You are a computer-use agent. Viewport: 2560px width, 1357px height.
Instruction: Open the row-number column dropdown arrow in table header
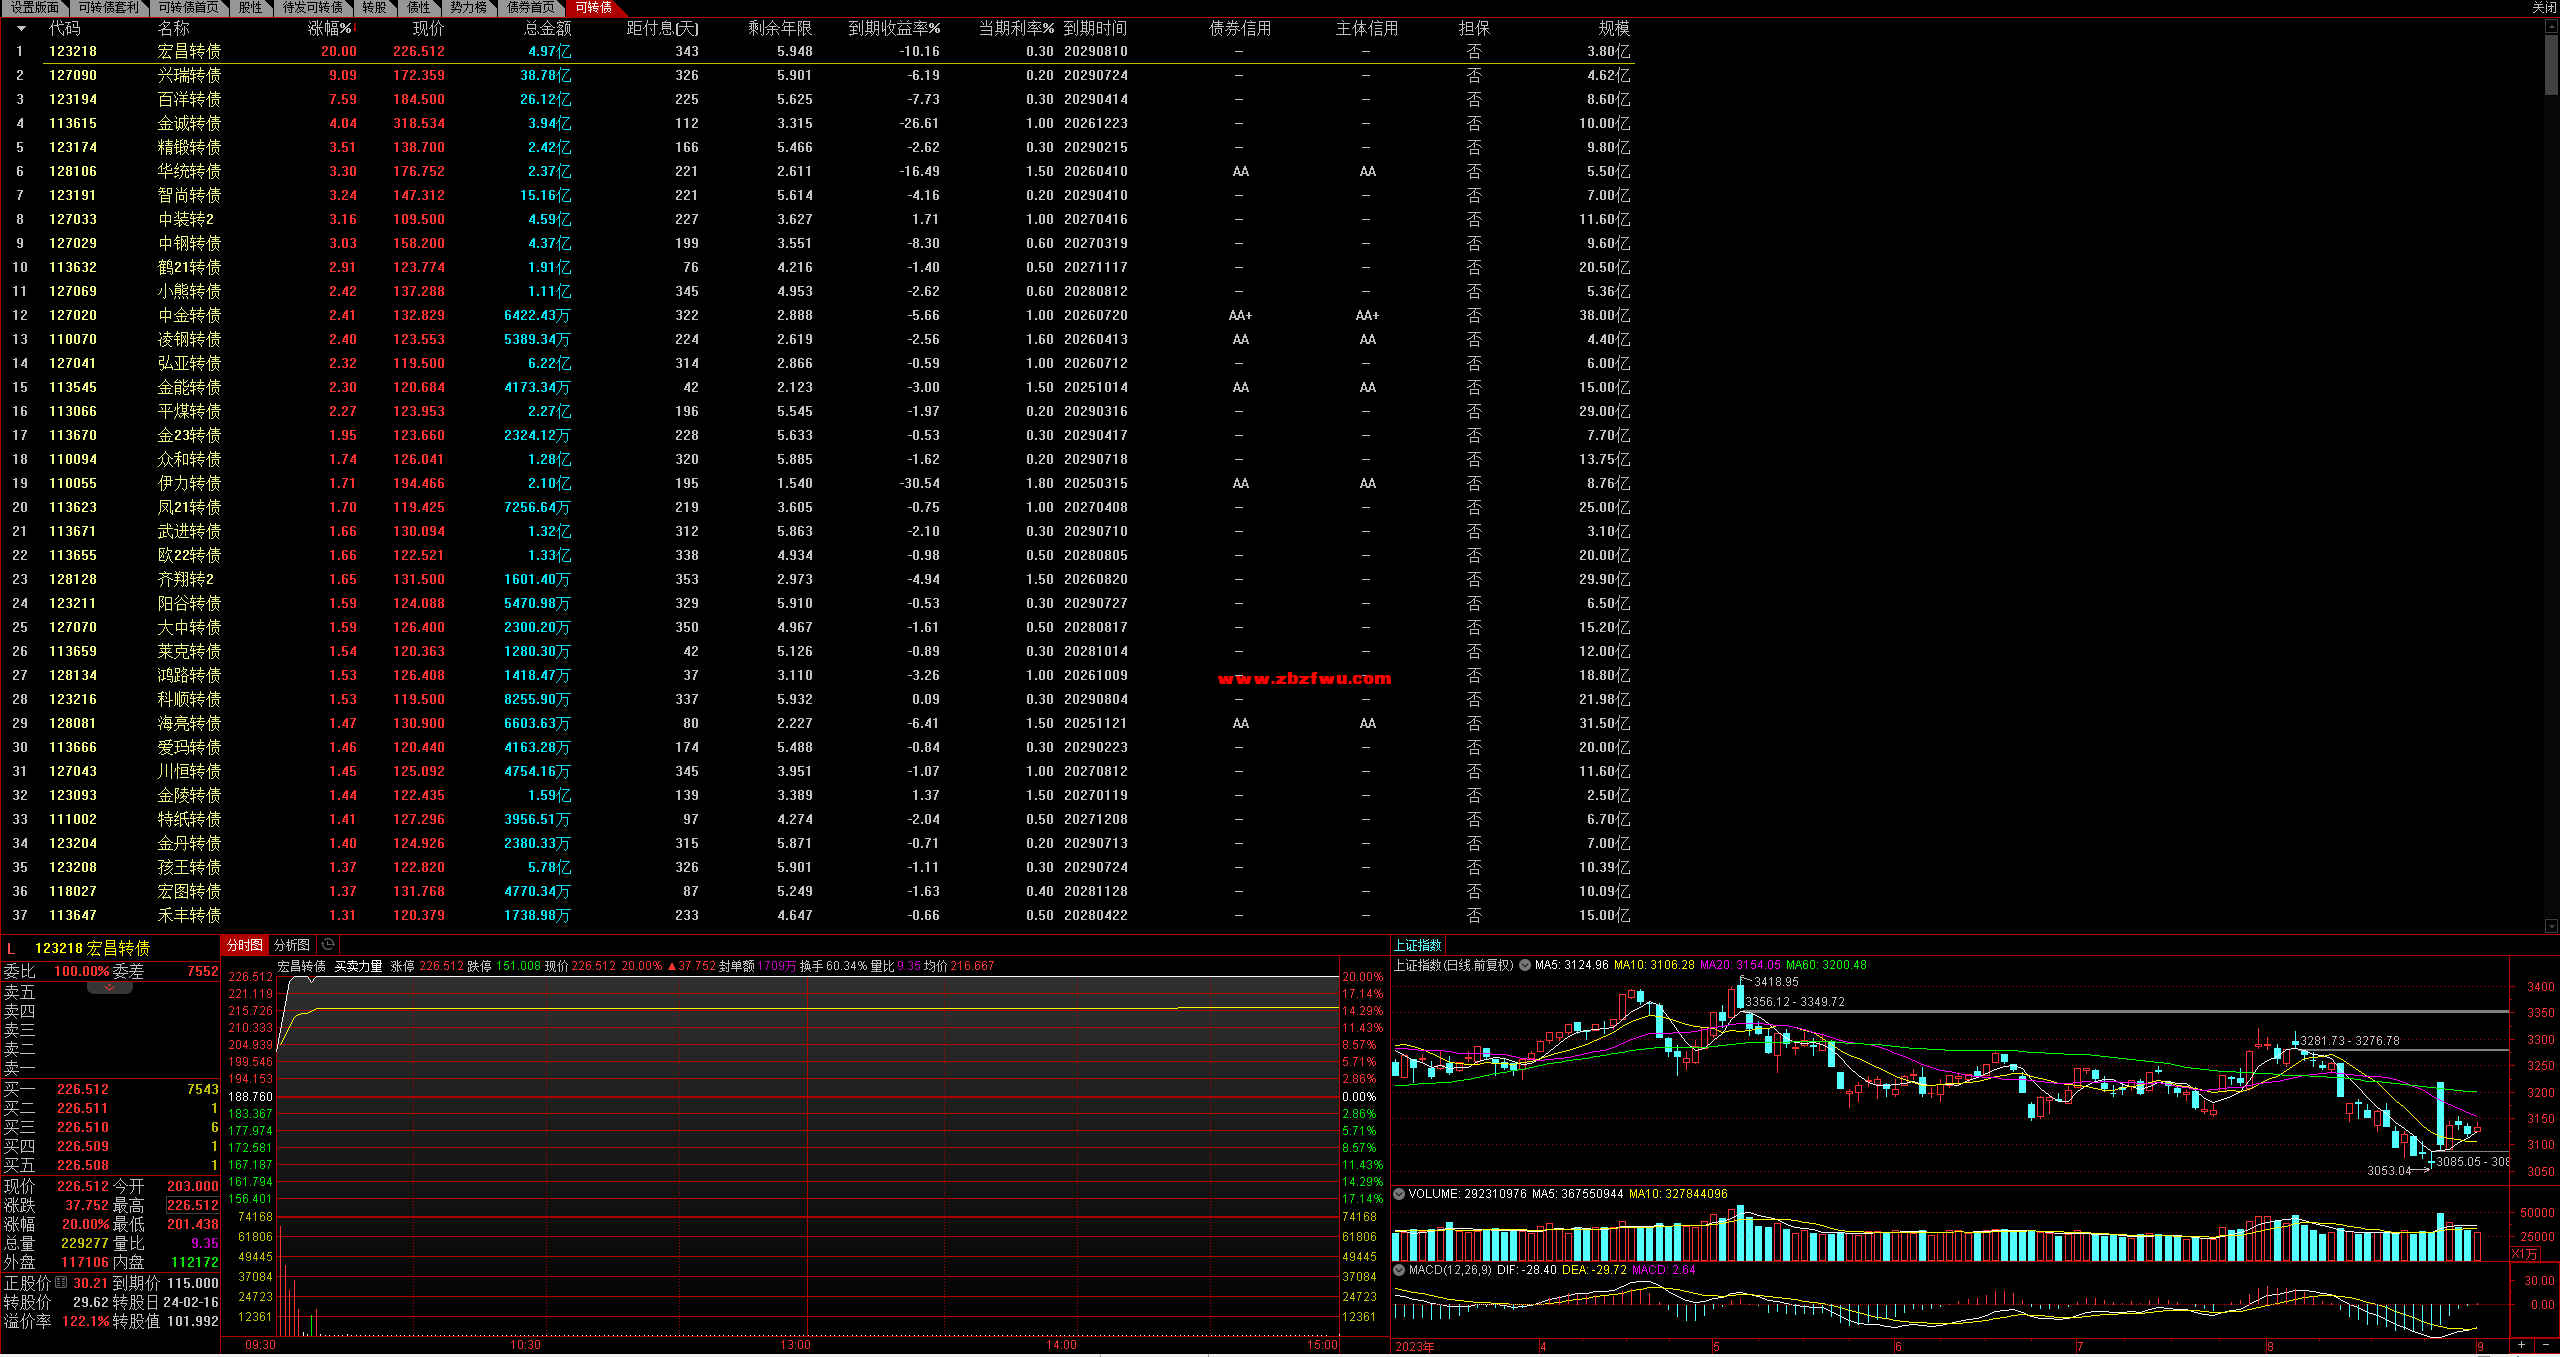(x=21, y=29)
